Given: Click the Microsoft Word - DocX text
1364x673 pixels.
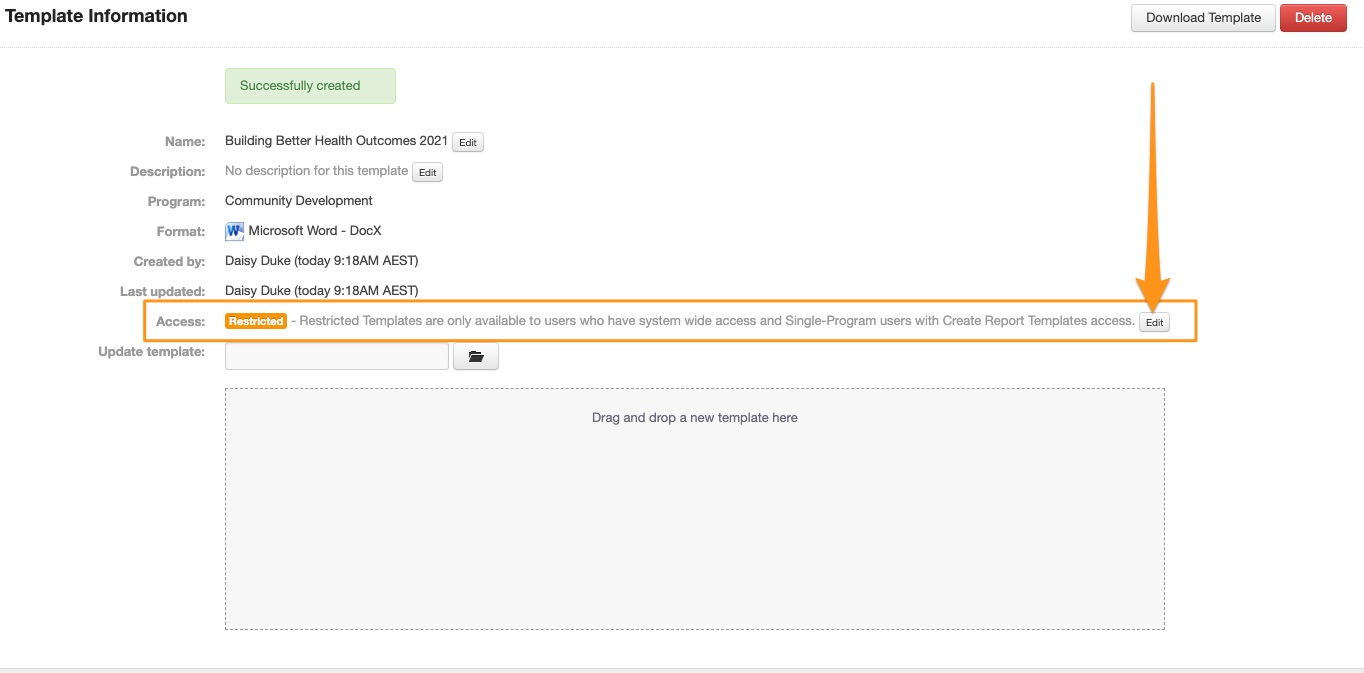Looking at the screenshot, I should click(315, 231).
